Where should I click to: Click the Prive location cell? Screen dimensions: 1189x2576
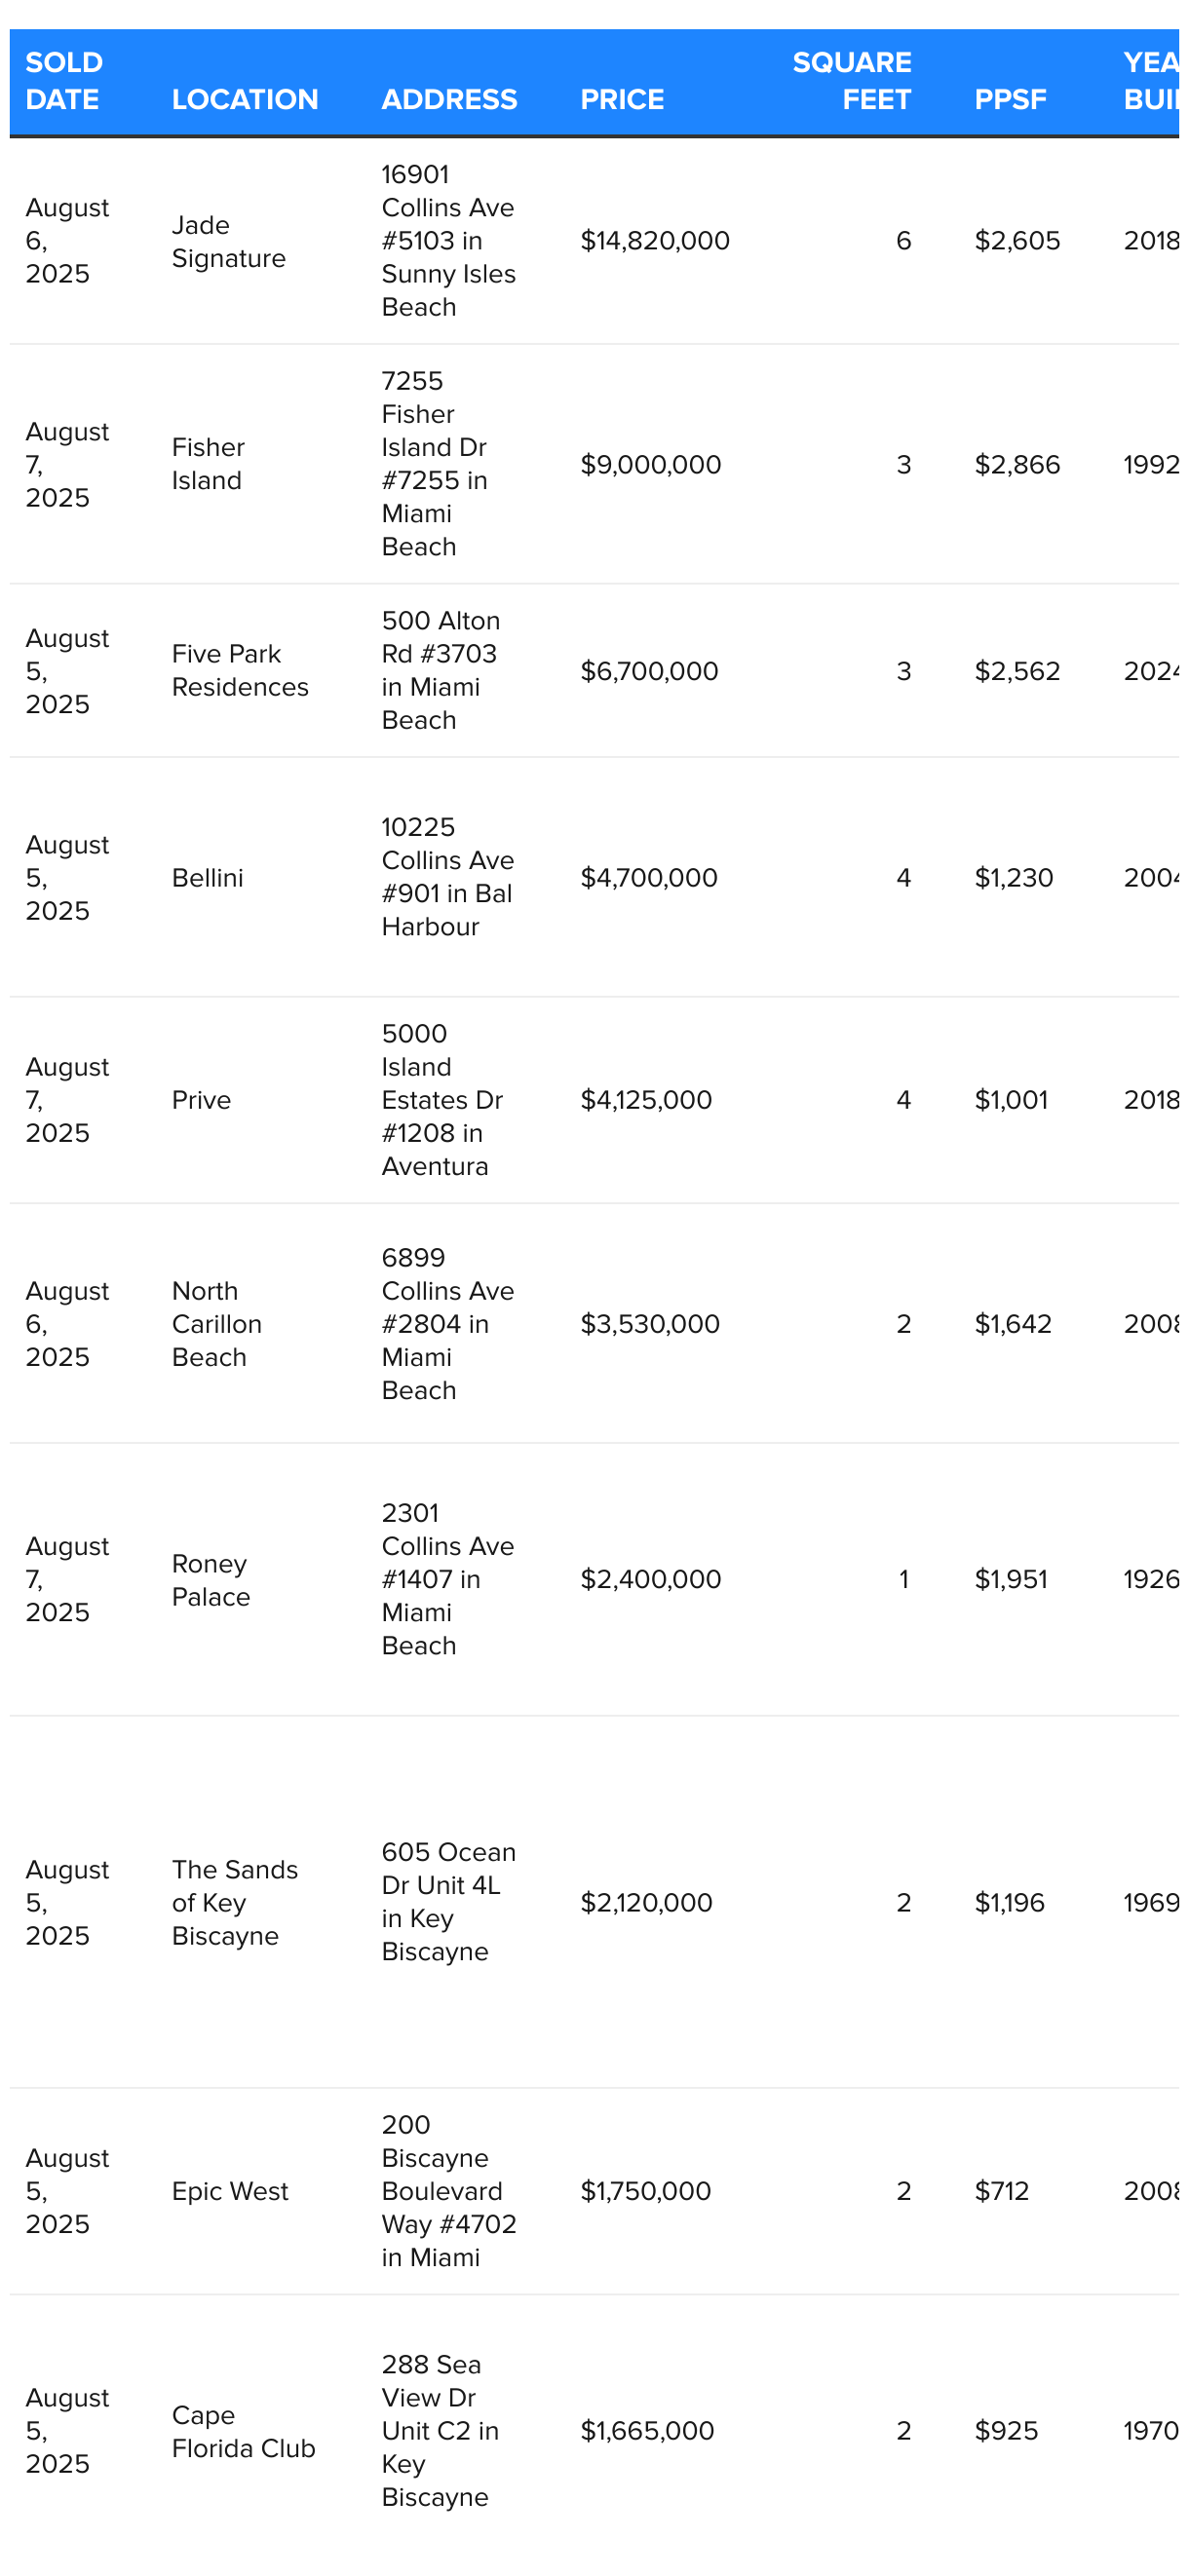click(x=202, y=1099)
